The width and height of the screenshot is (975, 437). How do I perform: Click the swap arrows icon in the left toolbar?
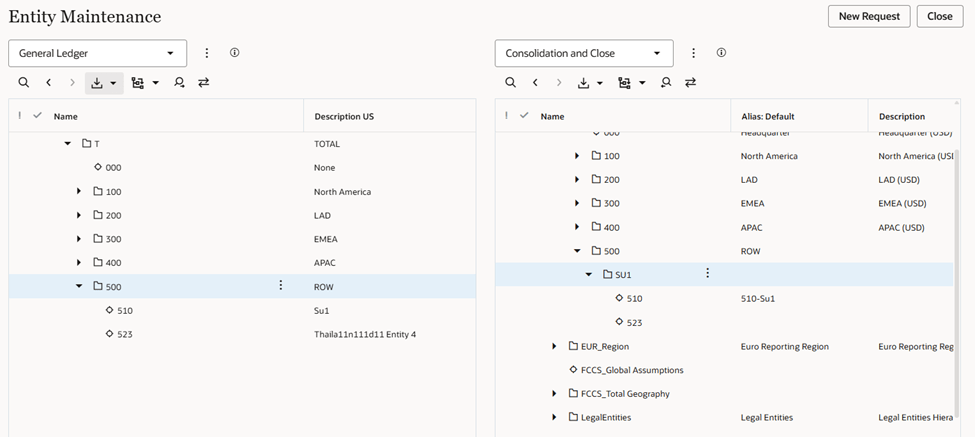point(204,83)
